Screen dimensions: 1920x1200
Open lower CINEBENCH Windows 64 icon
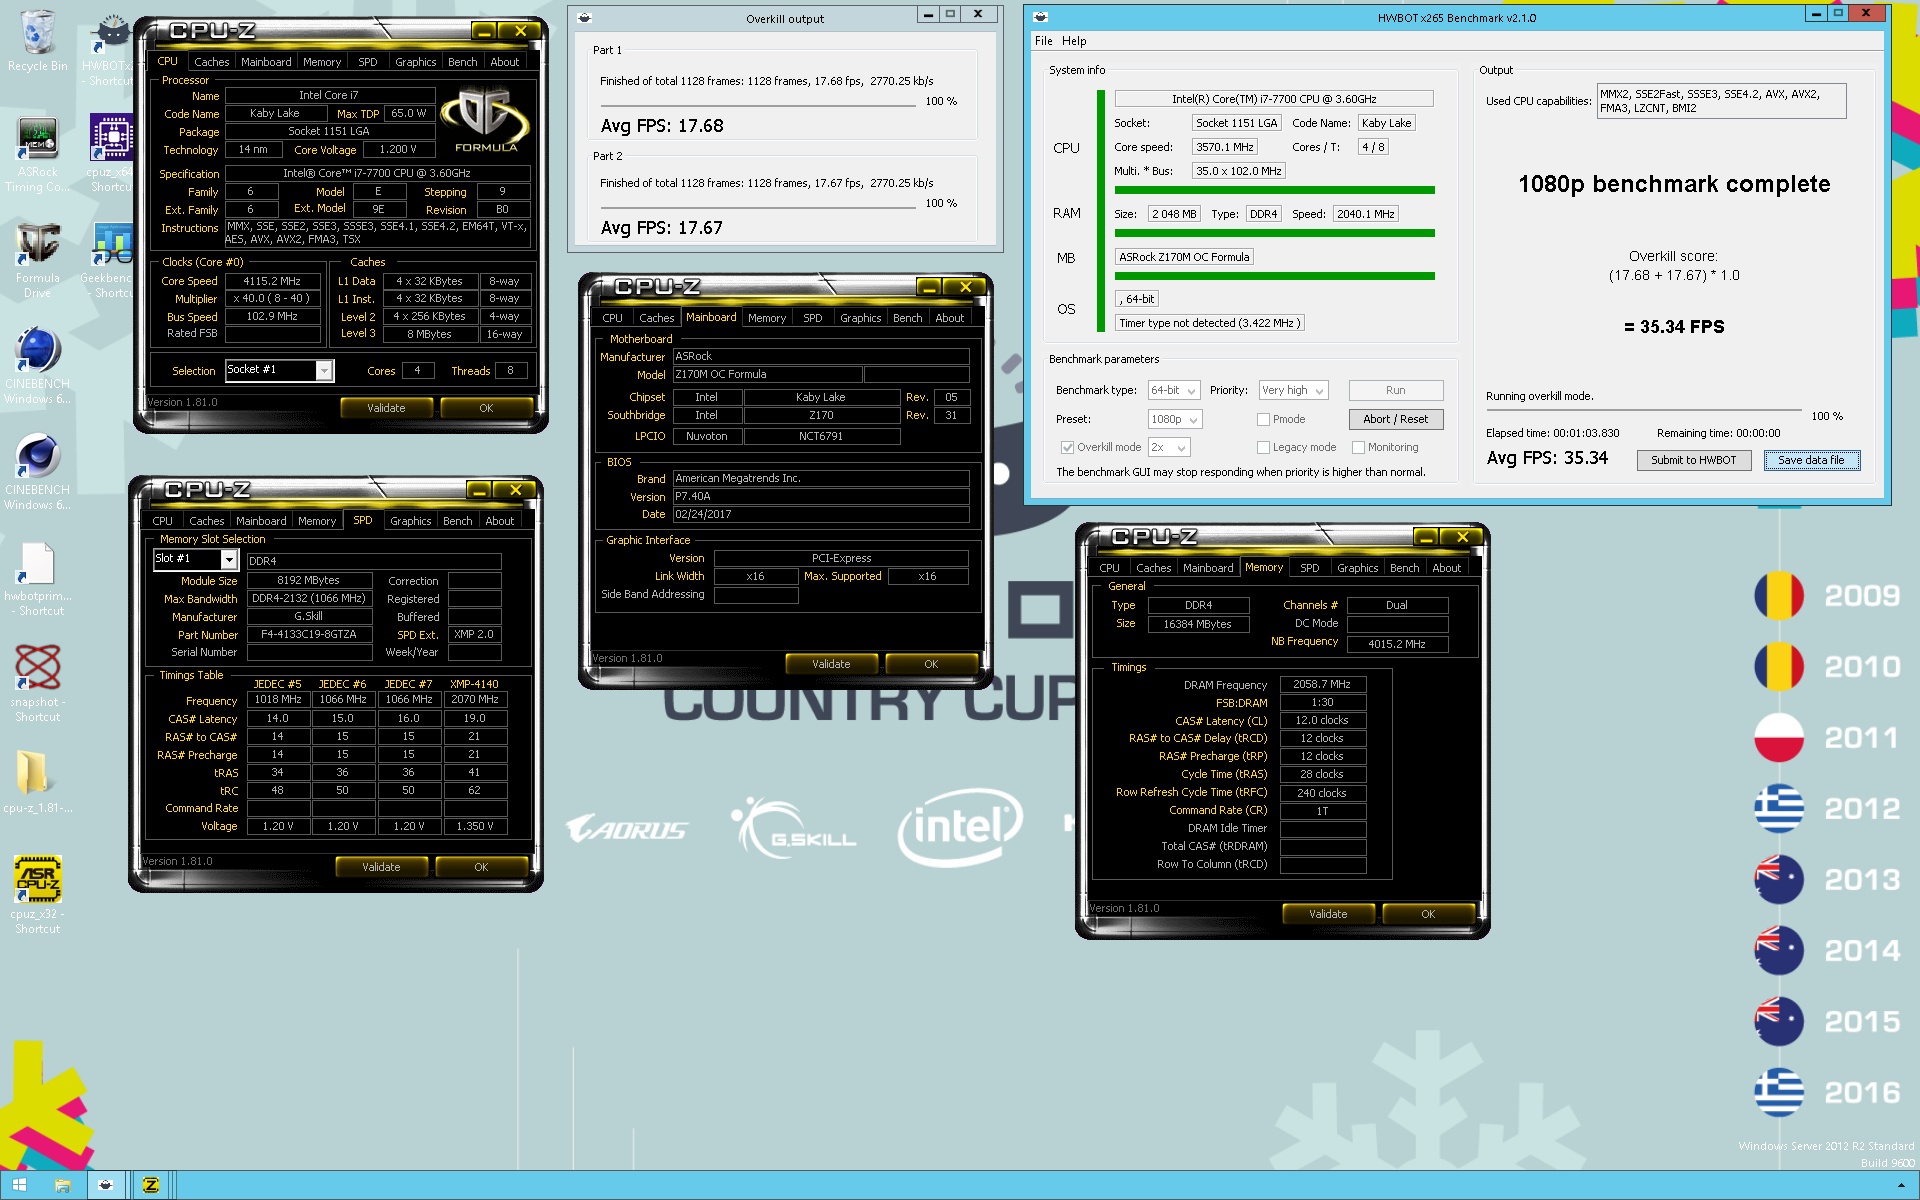coord(37,472)
